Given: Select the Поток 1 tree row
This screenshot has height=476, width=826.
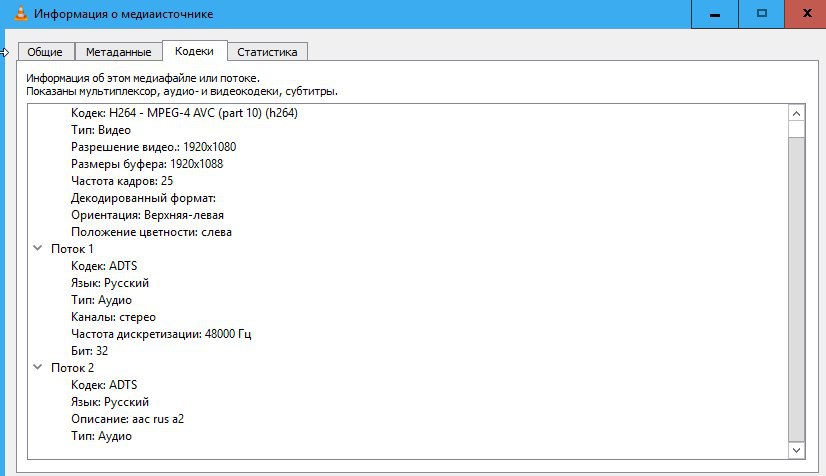Looking at the screenshot, I should [x=72, y=249].
